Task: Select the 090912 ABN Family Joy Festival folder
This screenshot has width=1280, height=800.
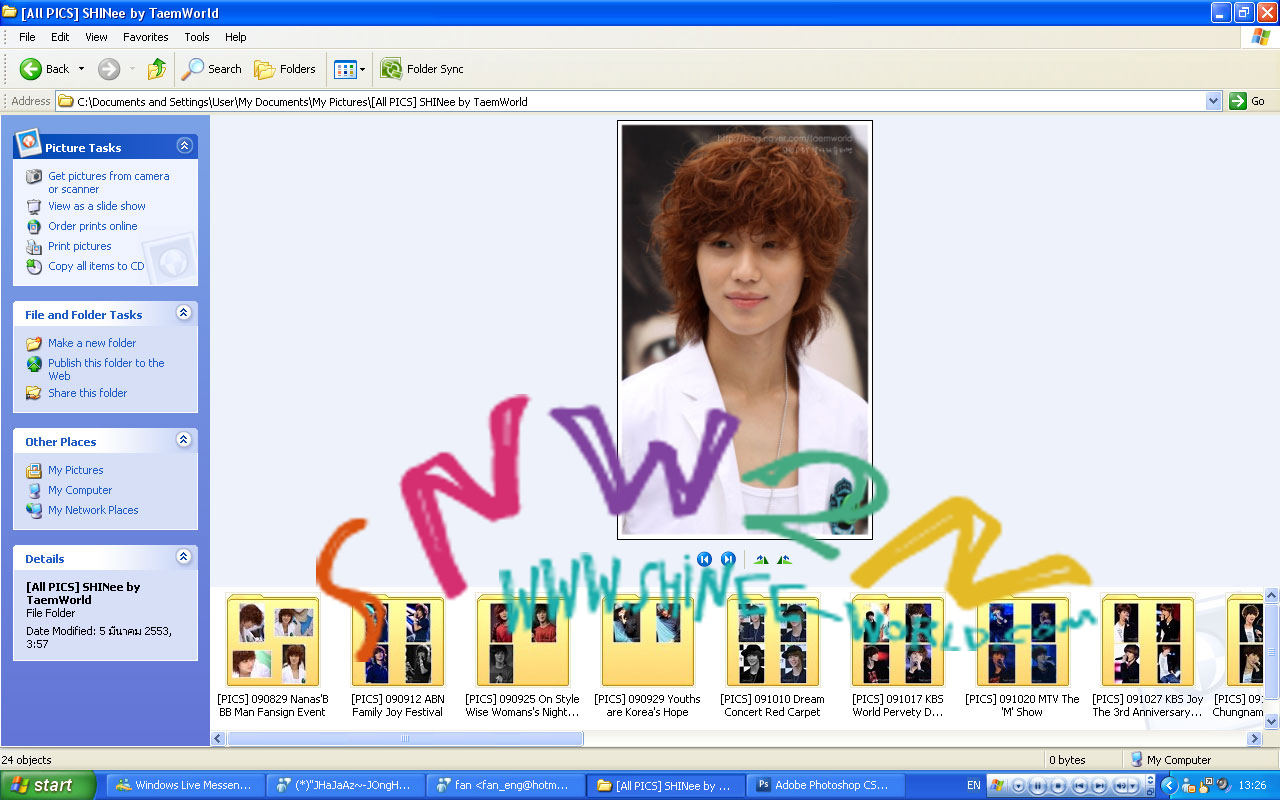Action: 397,656
